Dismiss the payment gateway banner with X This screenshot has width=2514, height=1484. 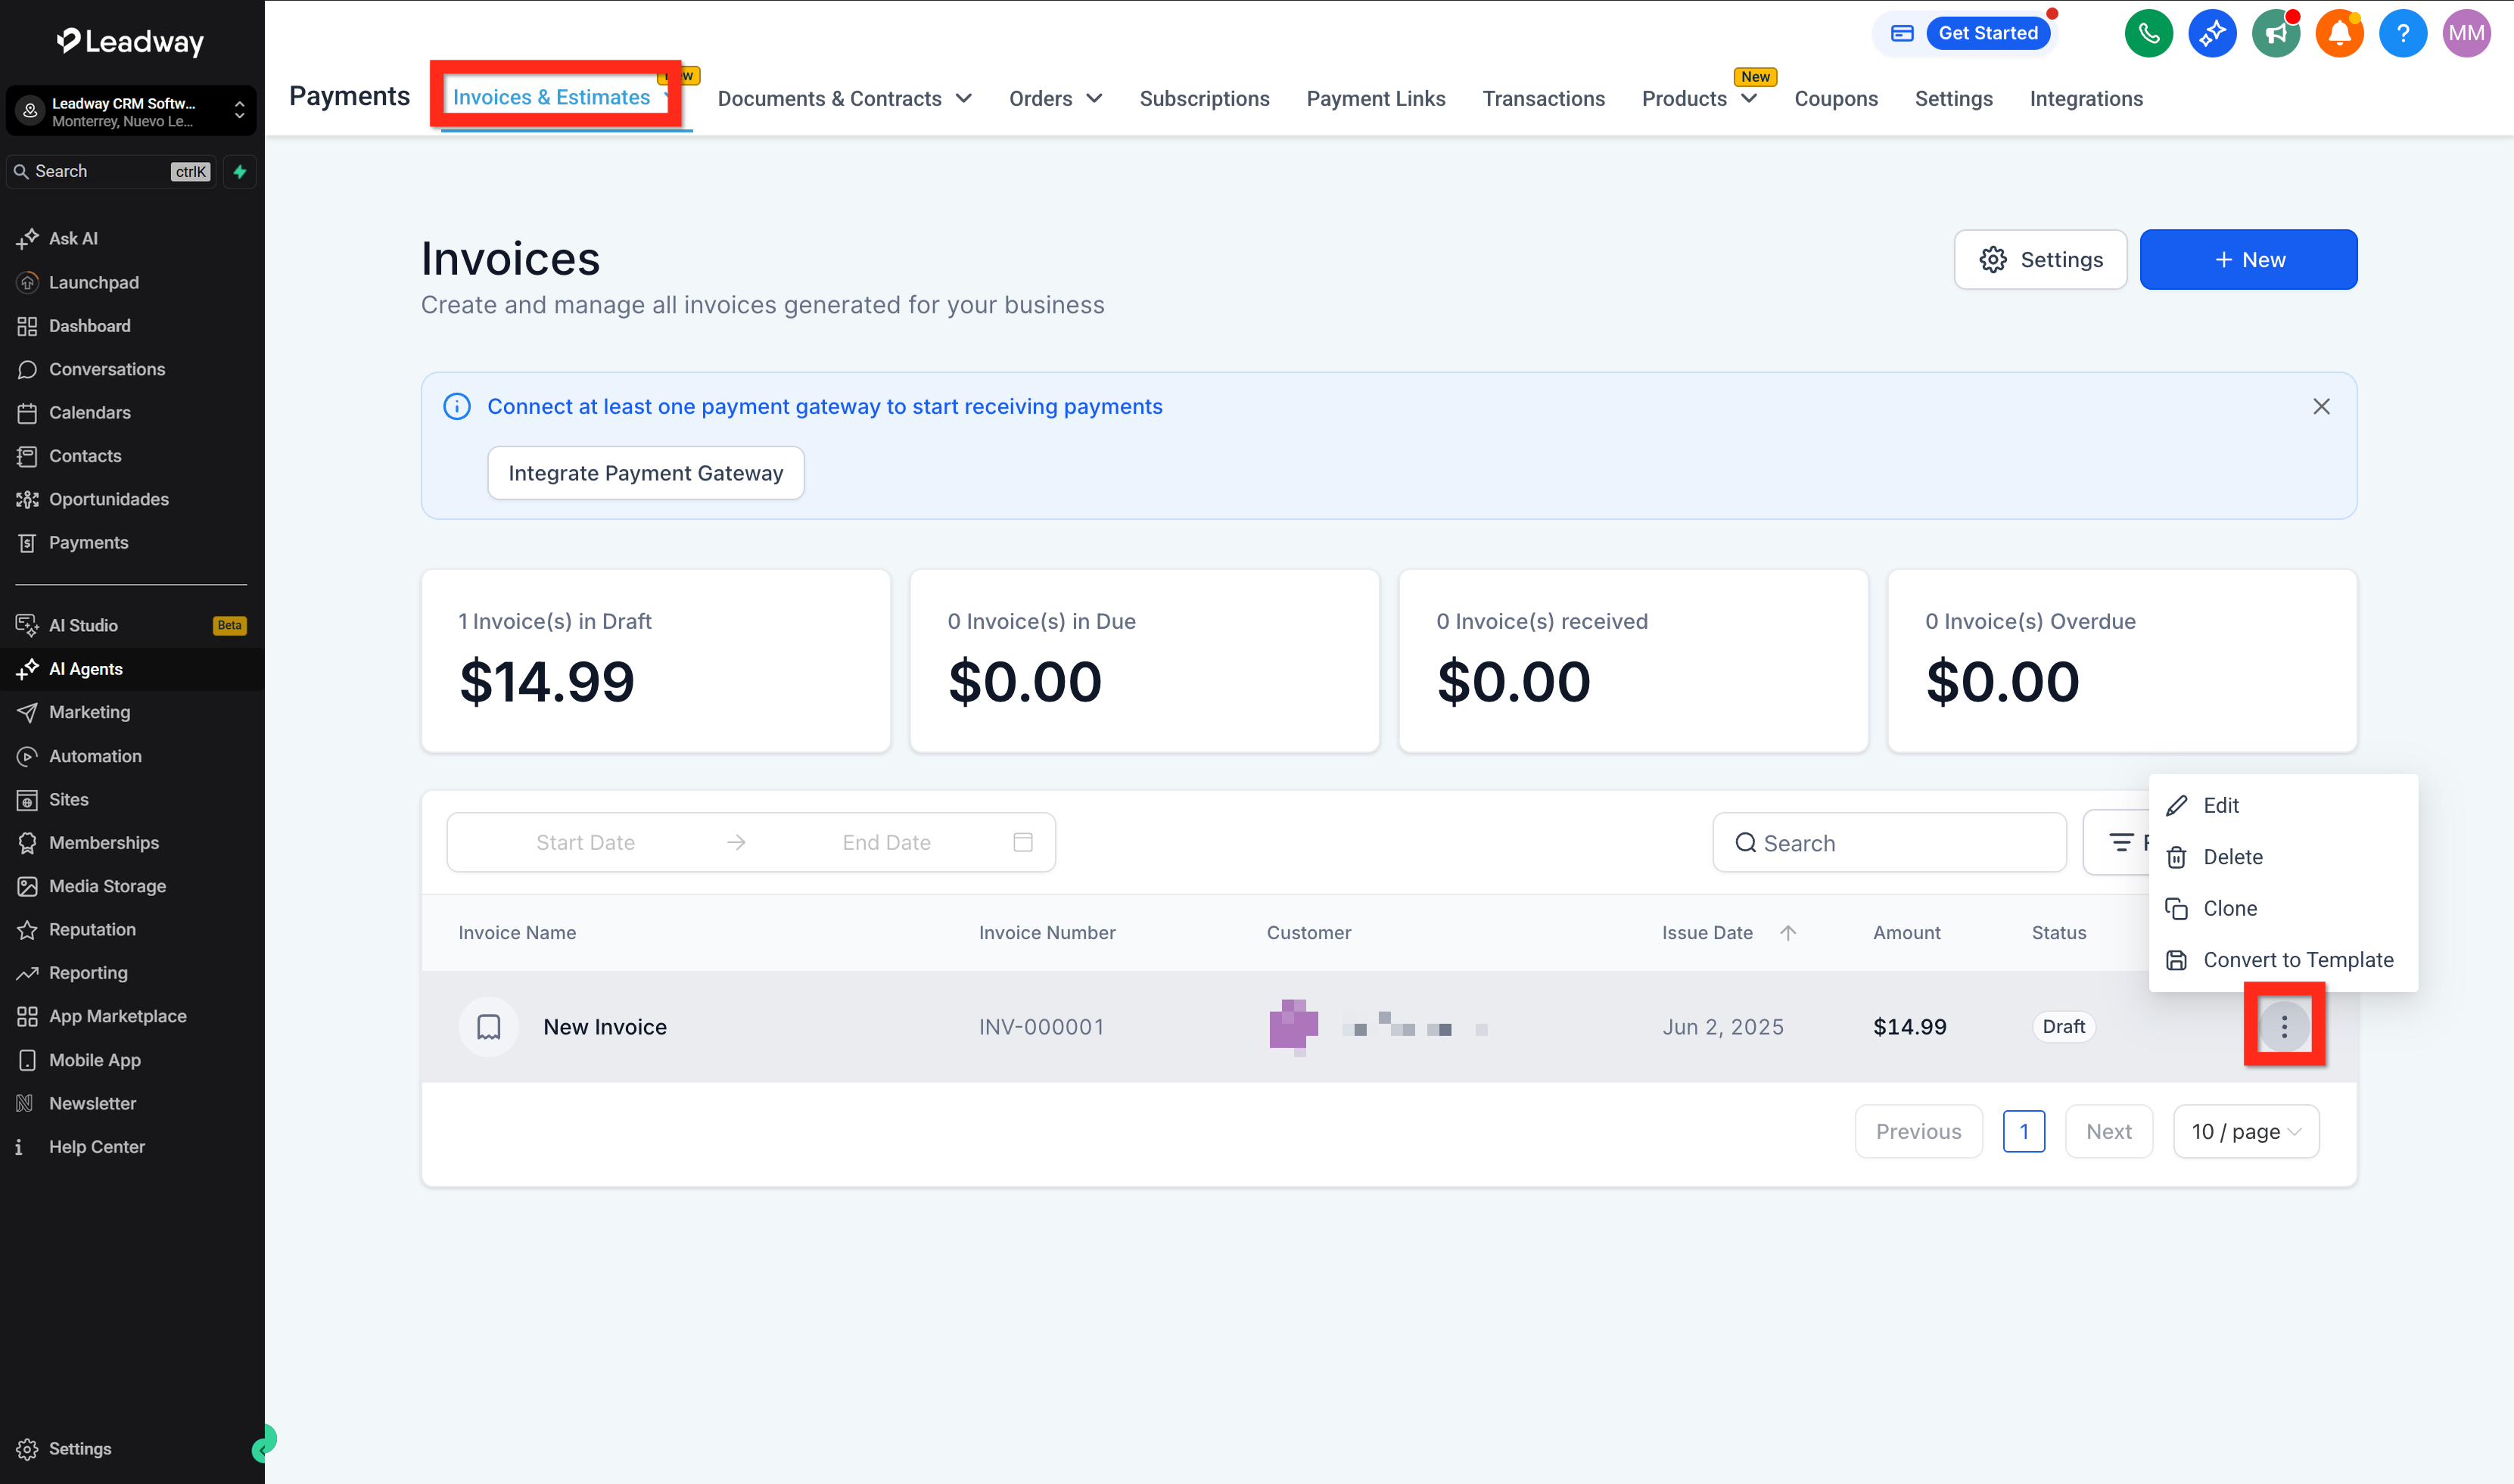pyautogui.click(x=2321, y=406)
